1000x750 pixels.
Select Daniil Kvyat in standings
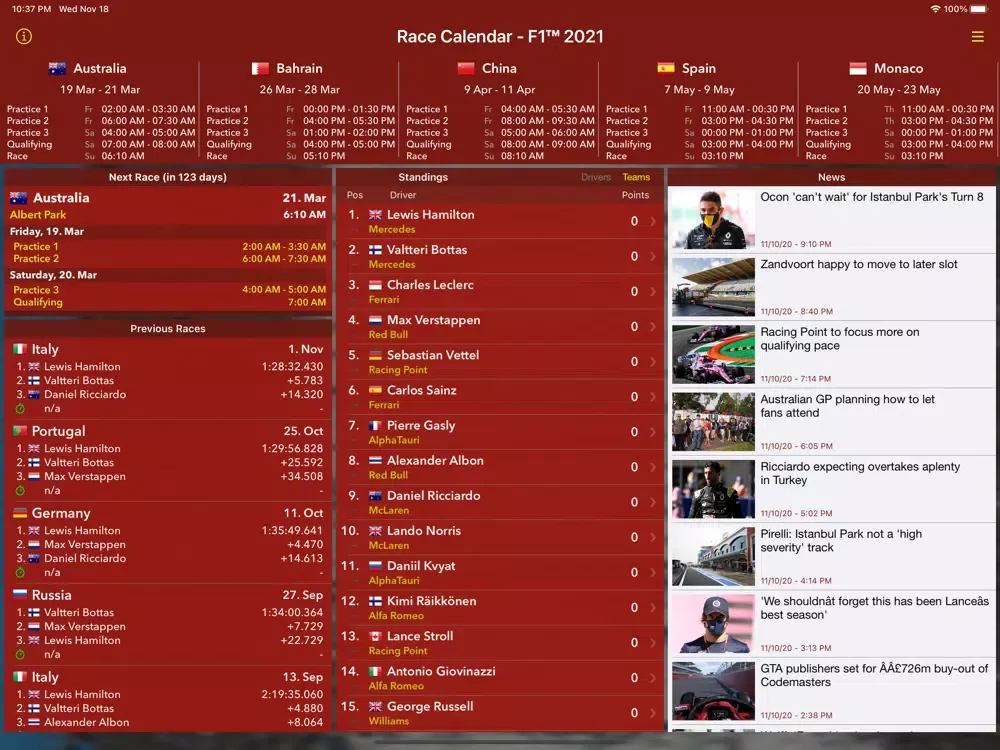tap(500, 572)
